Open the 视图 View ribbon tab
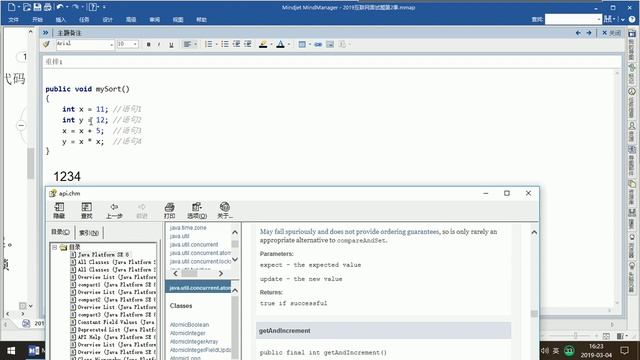The height and width of the screenshot is (360, 640). point(178,20)
